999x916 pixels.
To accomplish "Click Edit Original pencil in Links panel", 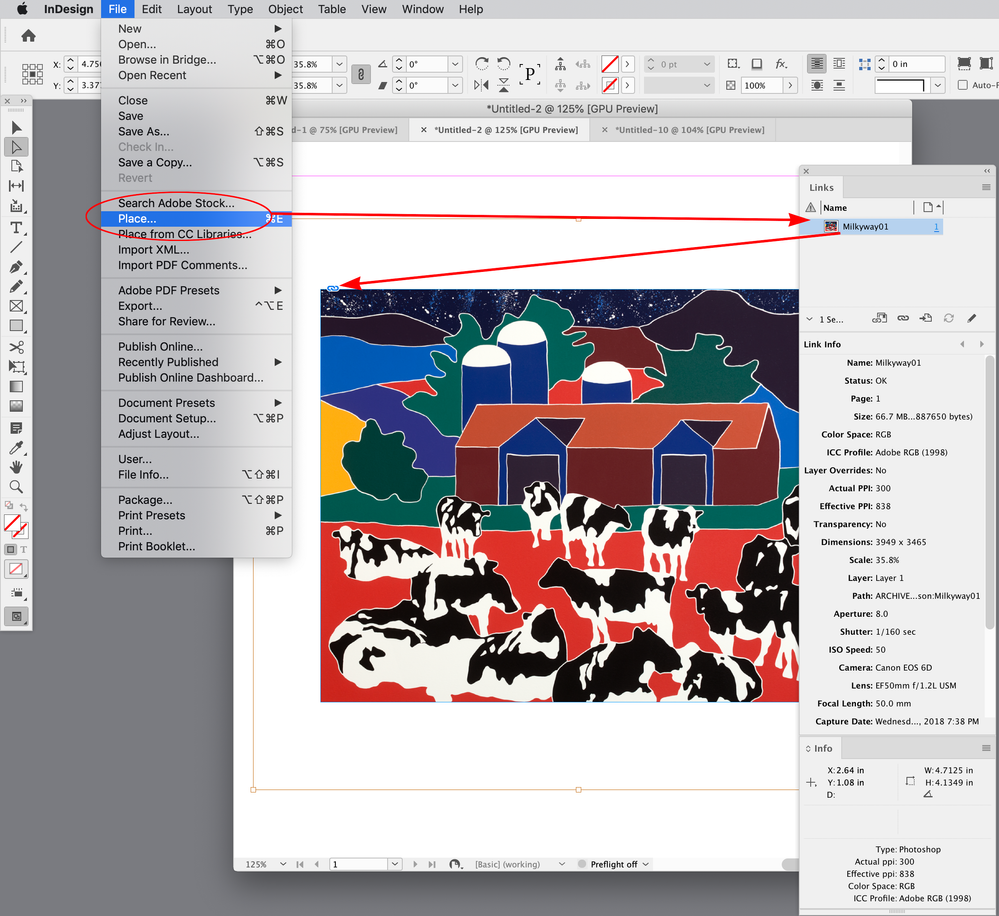I will tap(972, 317).
